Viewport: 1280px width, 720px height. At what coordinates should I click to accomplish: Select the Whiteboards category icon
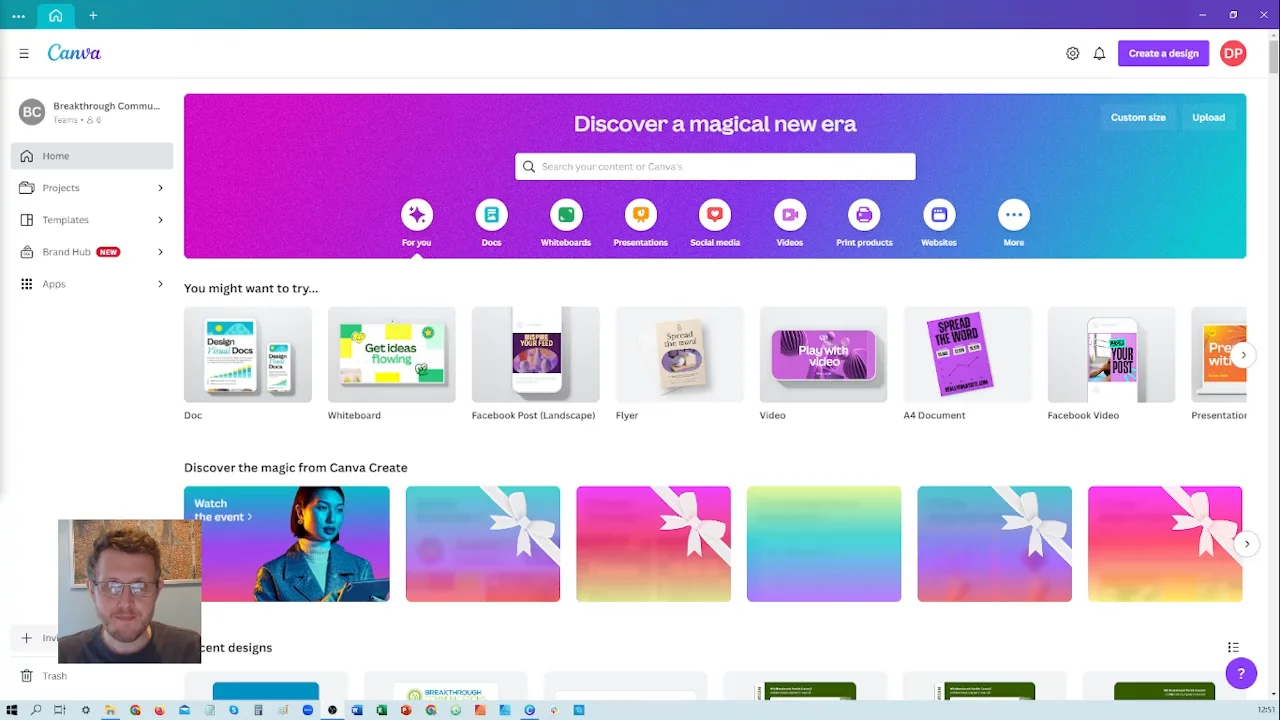tap(566, 214)
